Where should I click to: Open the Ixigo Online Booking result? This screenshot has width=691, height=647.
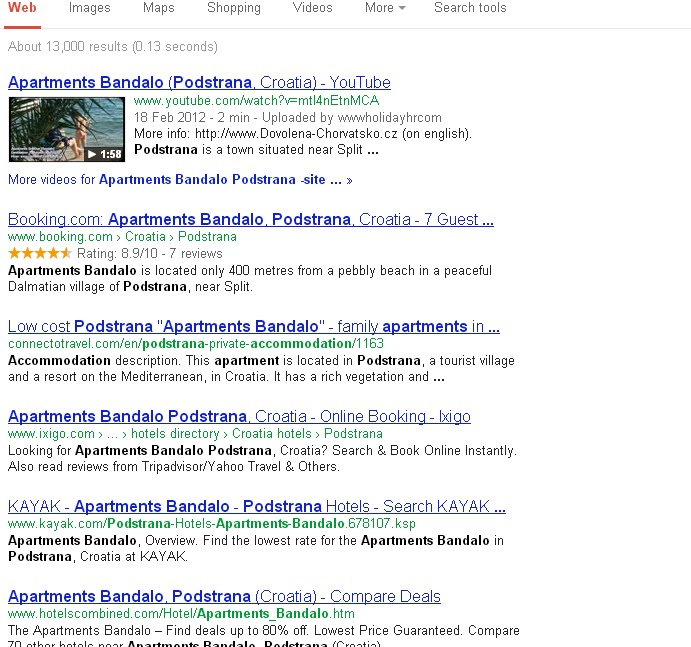click(x=239, y=416)
